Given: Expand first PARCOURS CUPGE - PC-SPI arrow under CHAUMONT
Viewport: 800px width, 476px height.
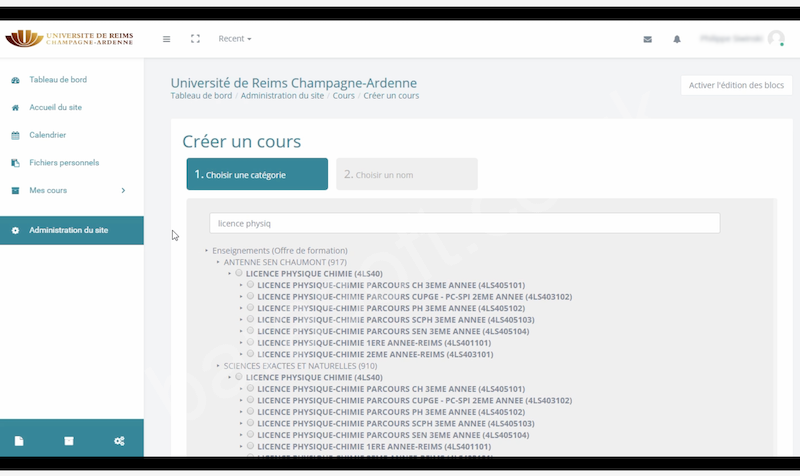Looking at the screenshot, I should 241,297.
